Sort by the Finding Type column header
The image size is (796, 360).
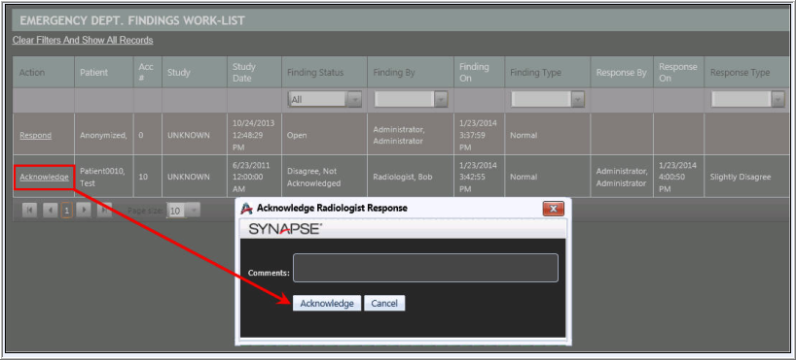coord(547,72)
